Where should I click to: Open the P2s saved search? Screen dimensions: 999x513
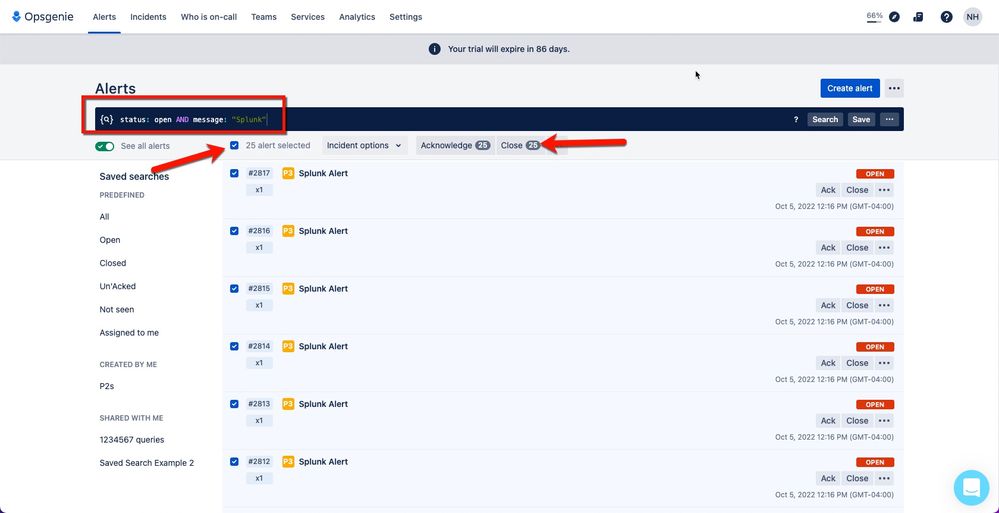(x=106, y=386)
